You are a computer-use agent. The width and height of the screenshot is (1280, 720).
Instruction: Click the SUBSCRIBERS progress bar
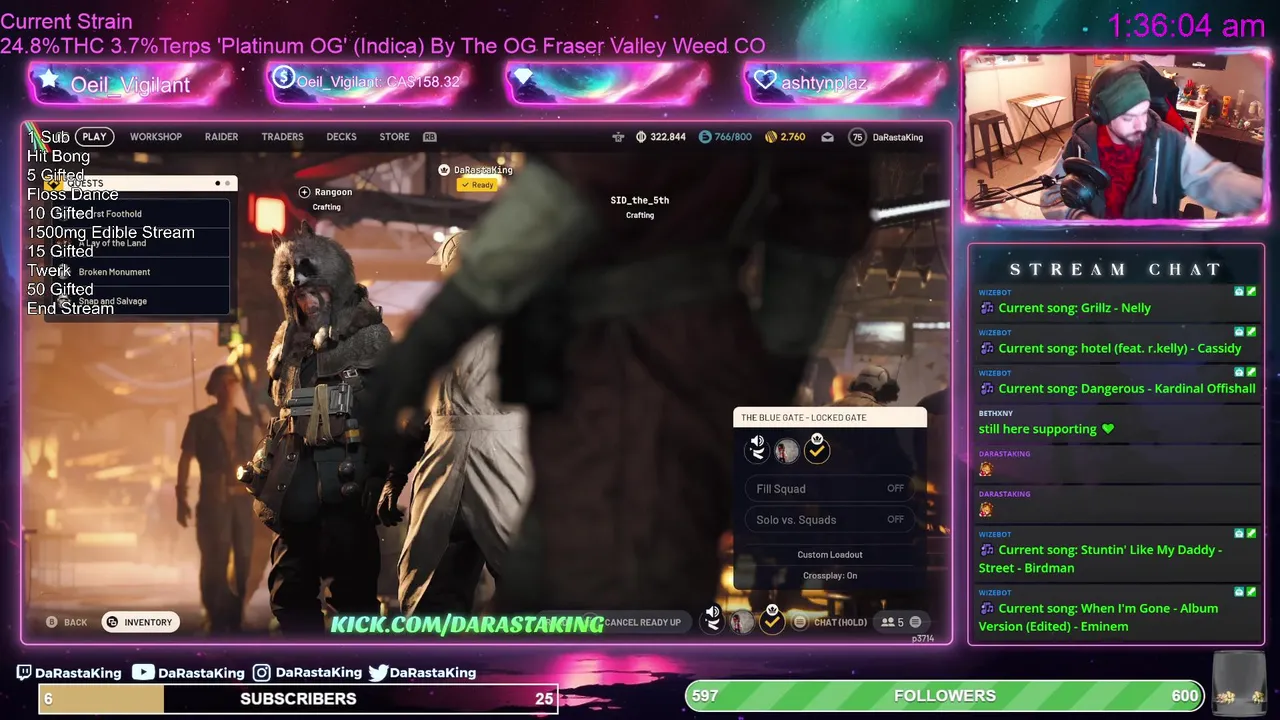tap(298, 699)
